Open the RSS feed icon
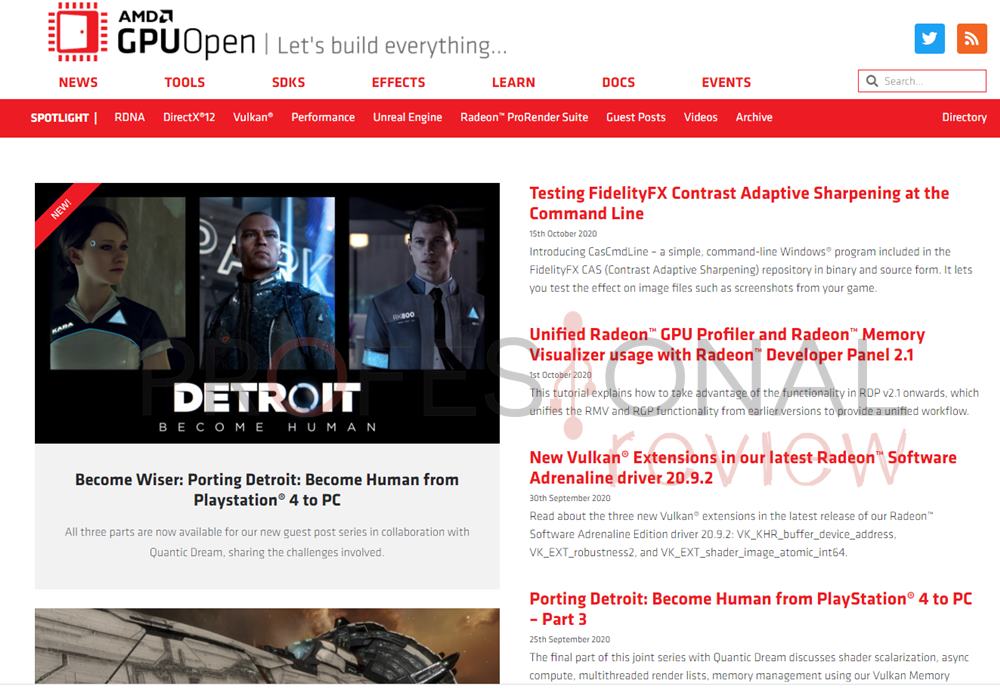The image size is (1000, 689). (x=971, y=39)
